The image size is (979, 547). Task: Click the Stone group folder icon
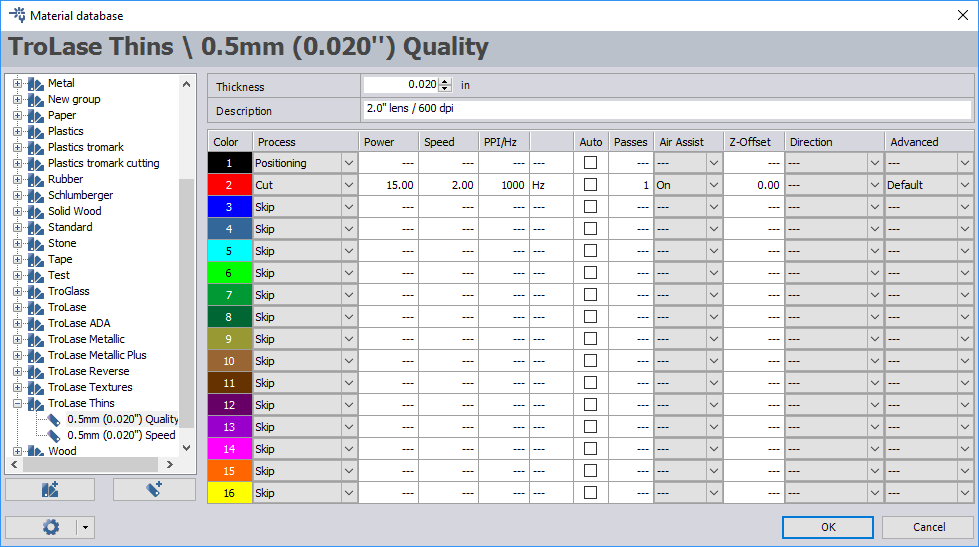(x=36, y=244)
